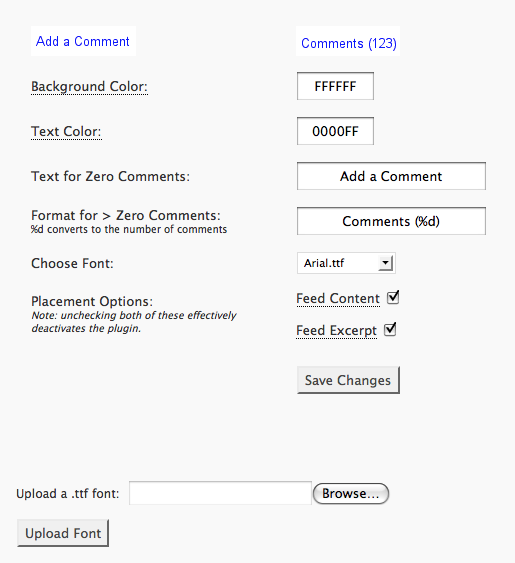Click the Choose Font label text
Image resolution: width=515 pixels, height=563 pixels.
pos(72,263)
